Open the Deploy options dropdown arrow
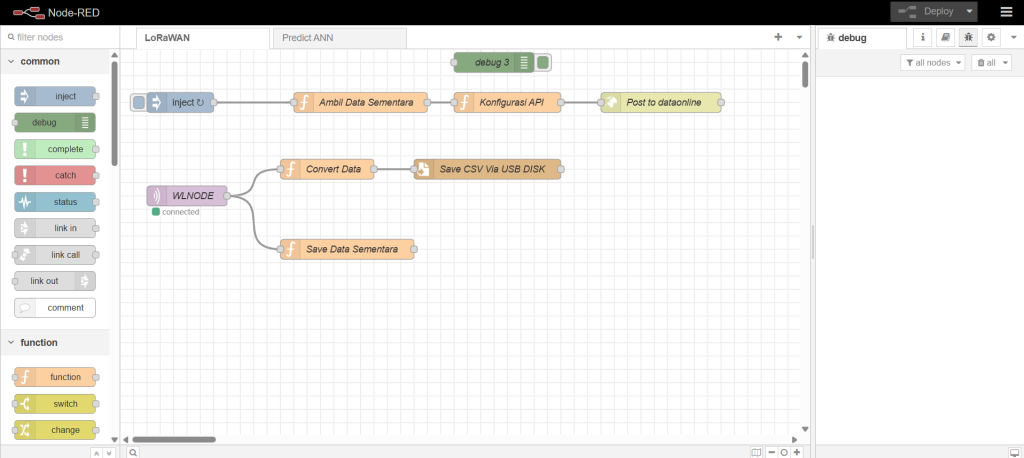1024x458 pixels. click(x=970, y=12)
